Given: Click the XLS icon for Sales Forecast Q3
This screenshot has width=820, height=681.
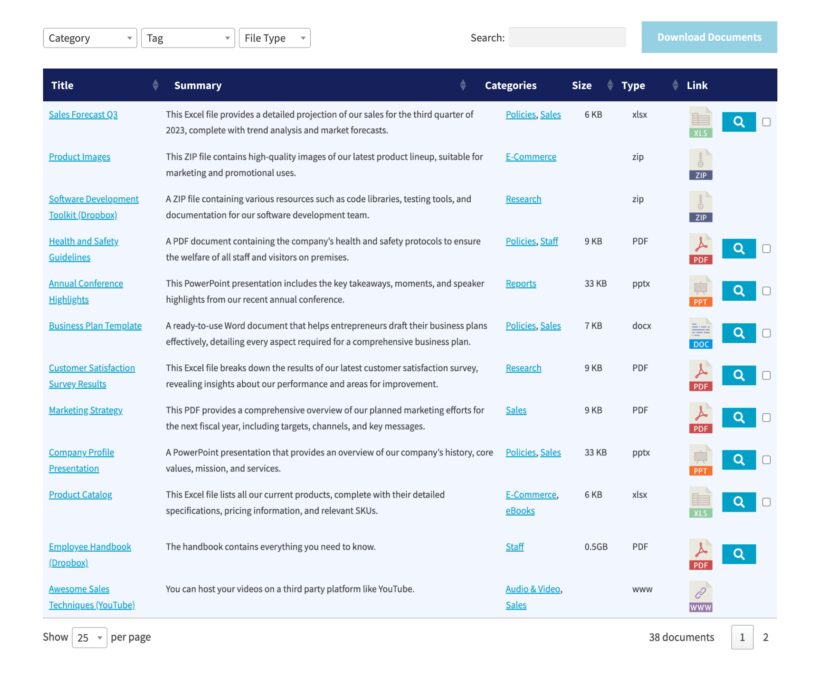Looking at the screenshot, I should pos(699,122).
